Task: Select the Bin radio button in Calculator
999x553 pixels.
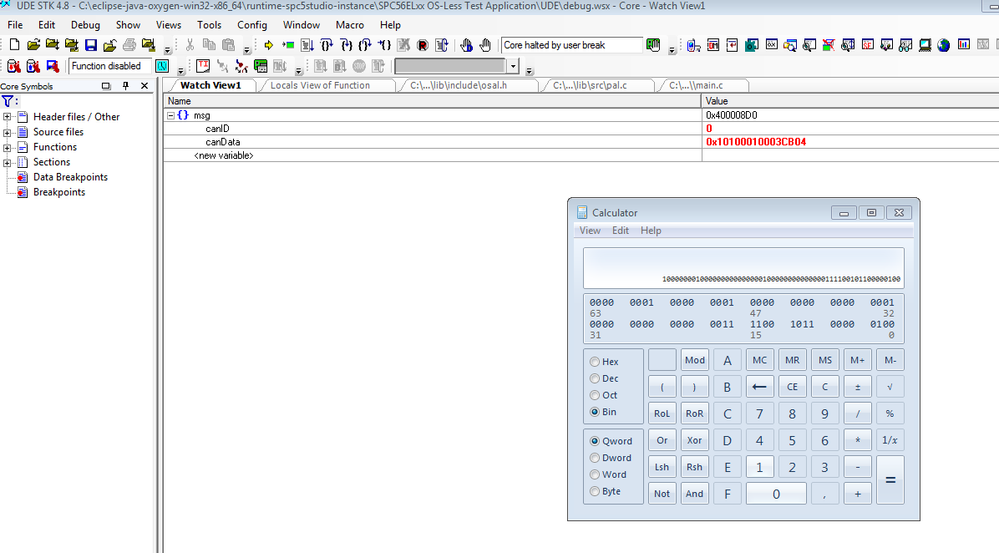Action: pyautogui.click(x=594, y=412)
